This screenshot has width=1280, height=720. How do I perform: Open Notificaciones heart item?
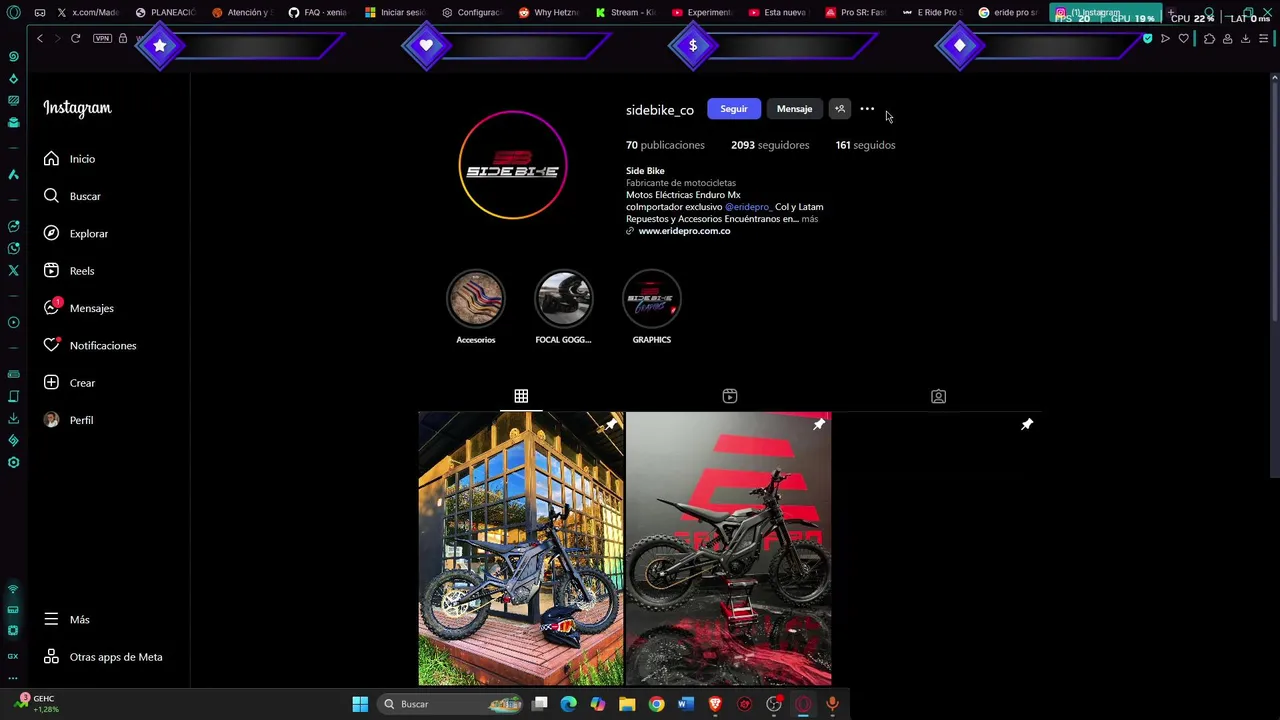89,345
